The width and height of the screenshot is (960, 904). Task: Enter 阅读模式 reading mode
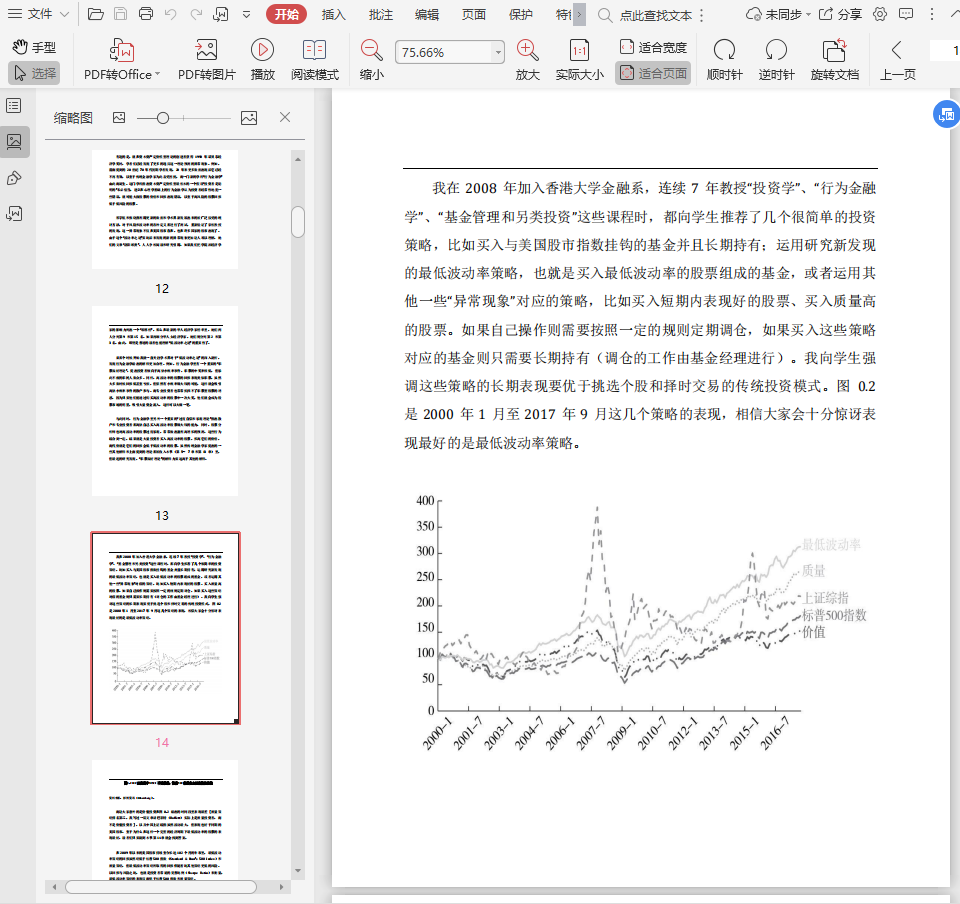pos(314,51)
